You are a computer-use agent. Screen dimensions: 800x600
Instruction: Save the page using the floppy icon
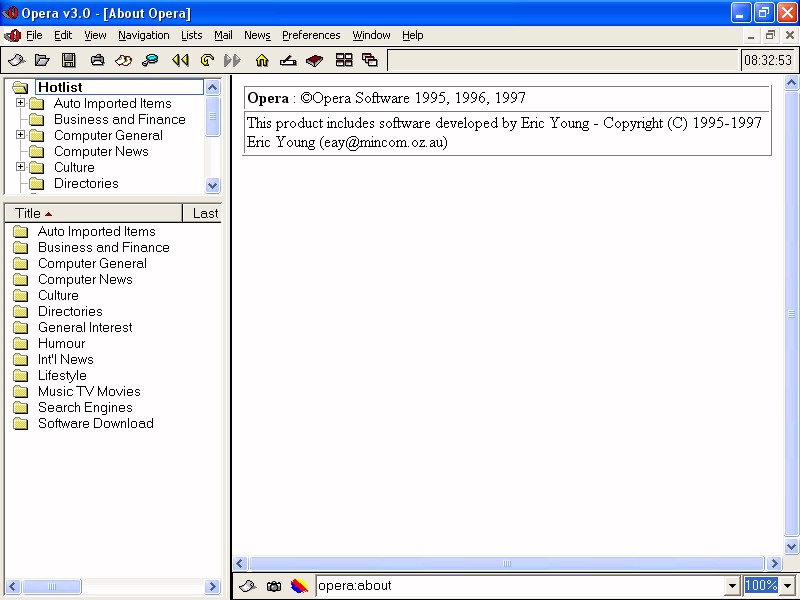click(68, 60)
